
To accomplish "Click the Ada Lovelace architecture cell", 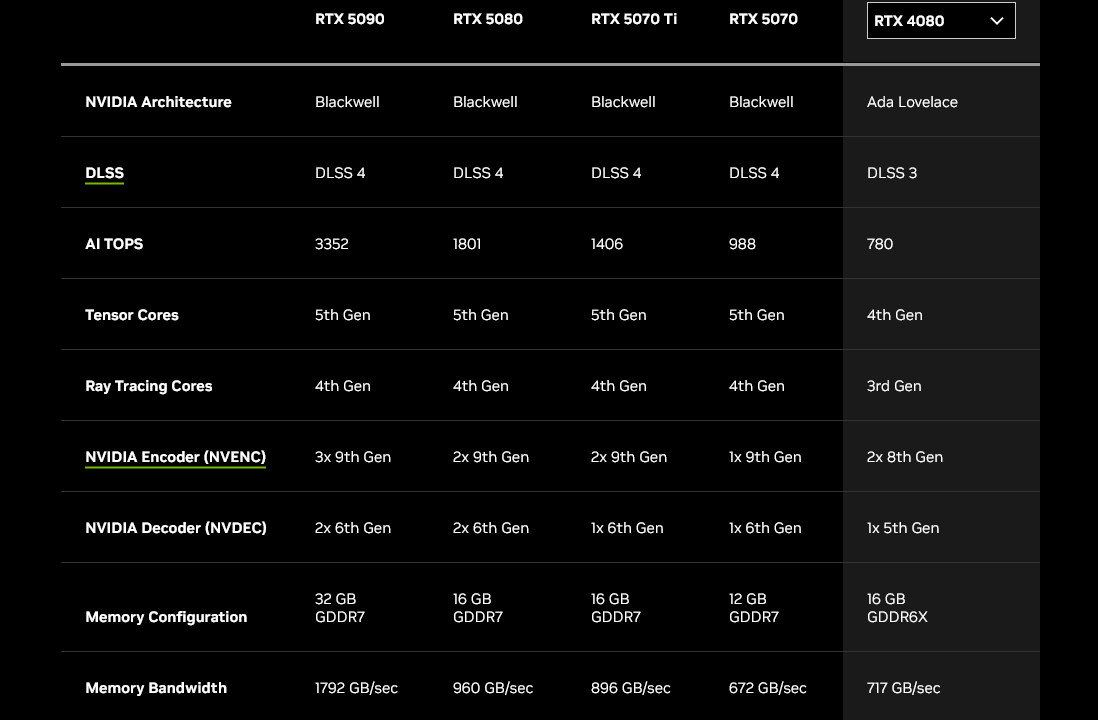I will [912, 102].
